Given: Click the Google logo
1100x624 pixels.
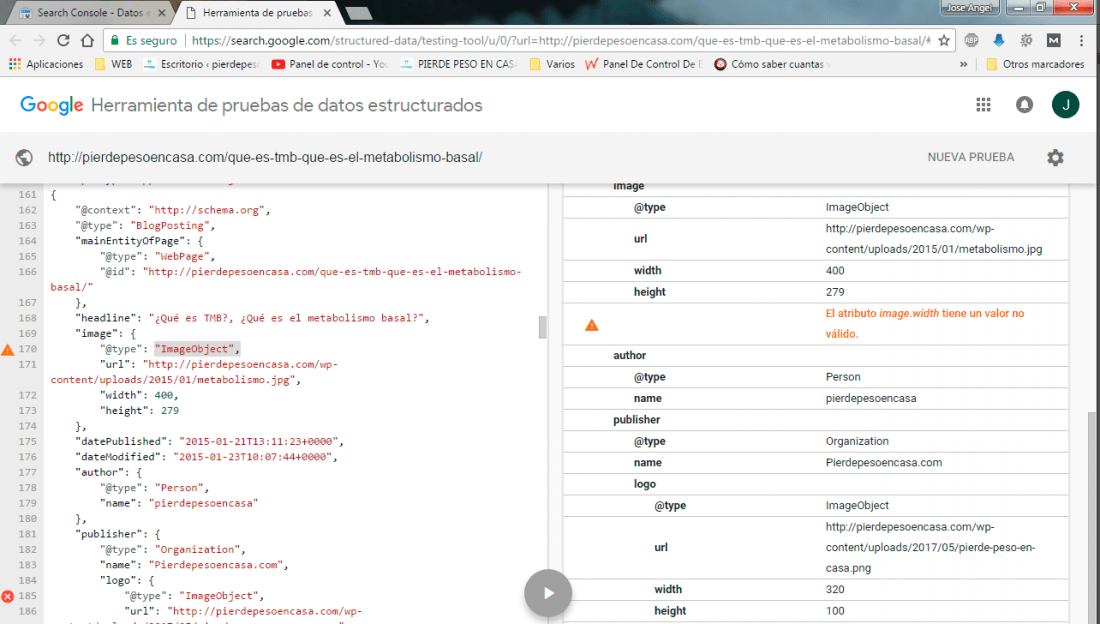Looking at the screenshot, I should 52,105.
